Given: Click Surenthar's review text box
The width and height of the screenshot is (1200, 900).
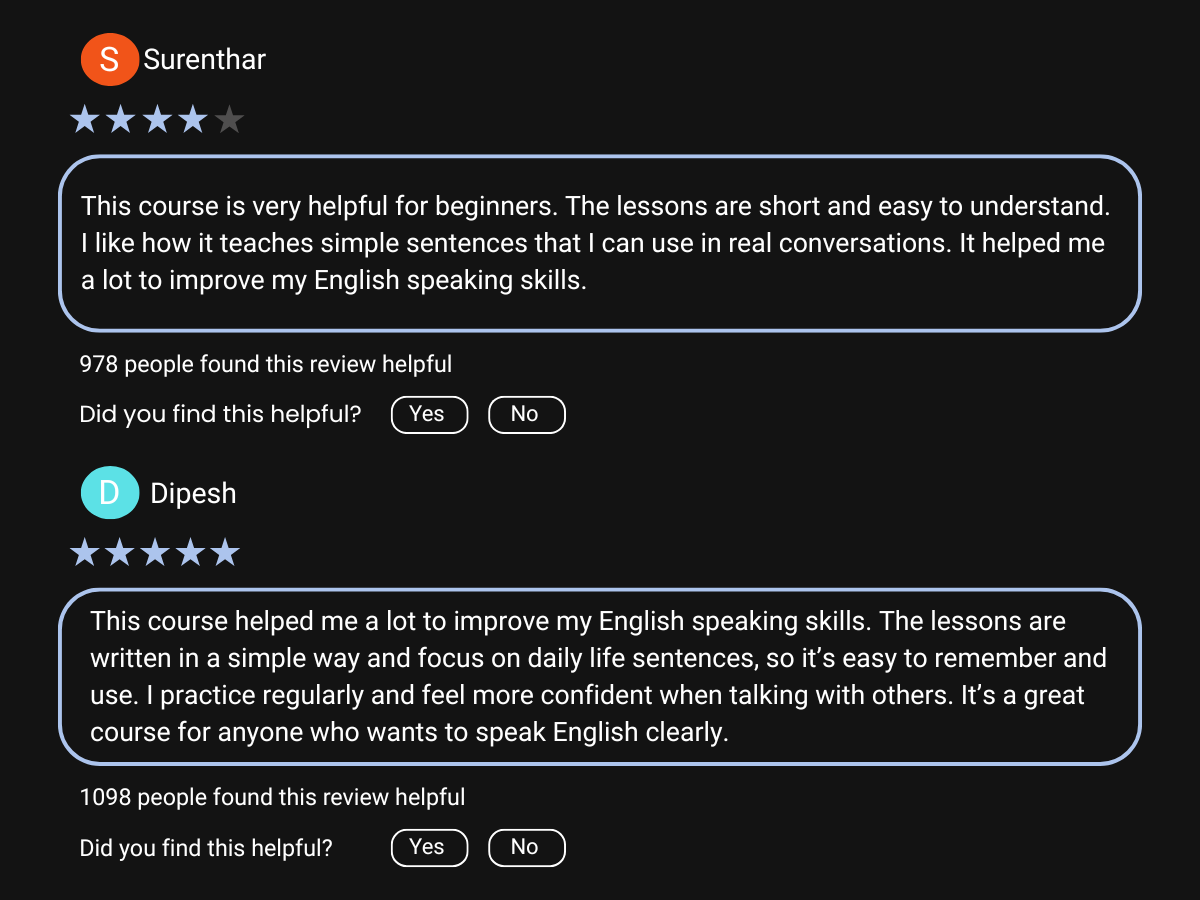Looking at the screenshot, I should [x=600, y=243].
